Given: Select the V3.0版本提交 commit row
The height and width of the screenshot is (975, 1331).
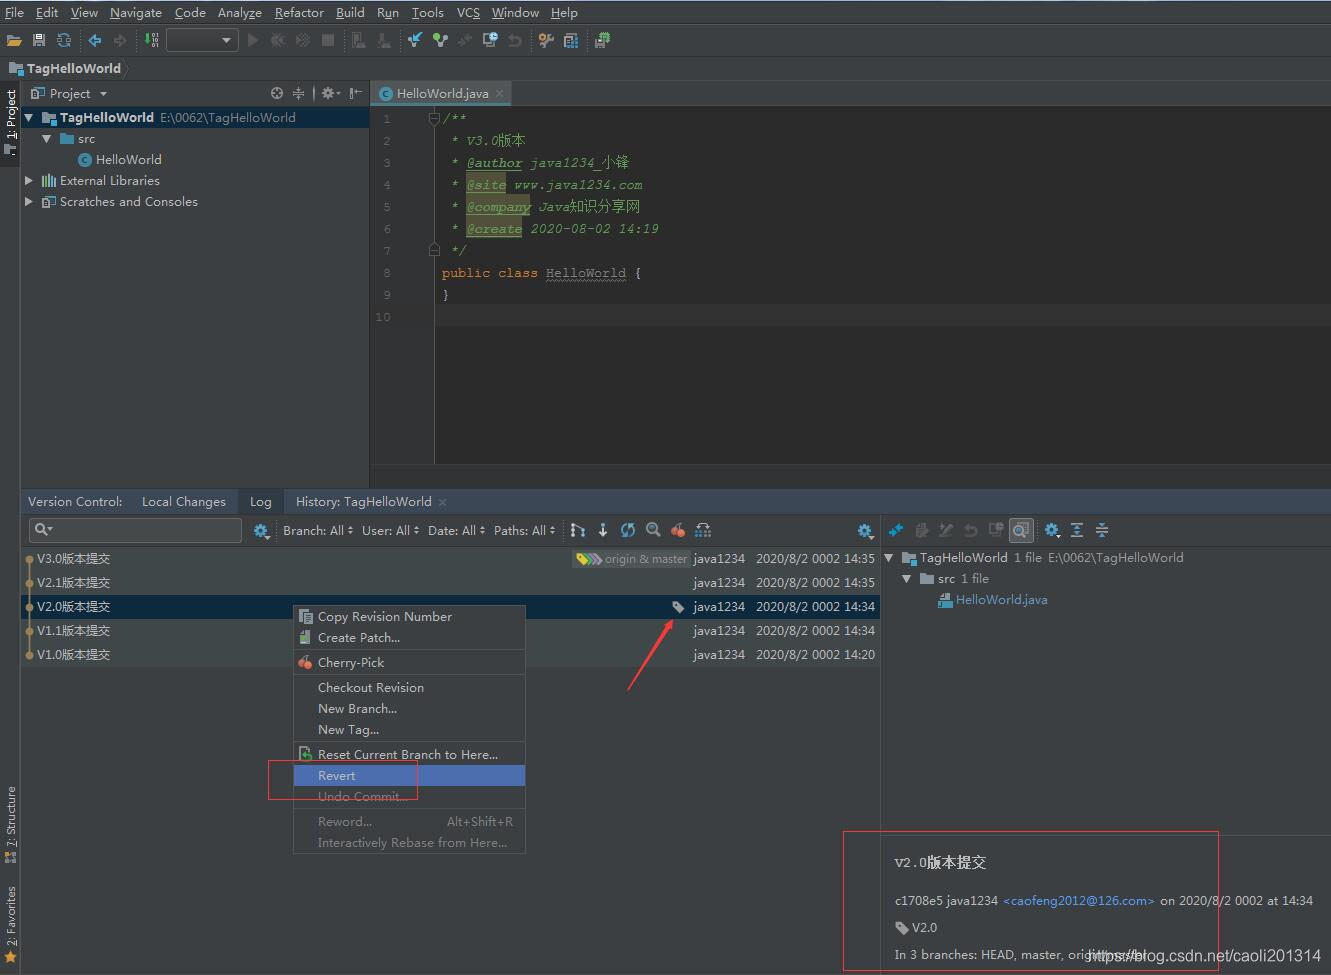Looking at the screenshot, I should (x=450, y=559).
